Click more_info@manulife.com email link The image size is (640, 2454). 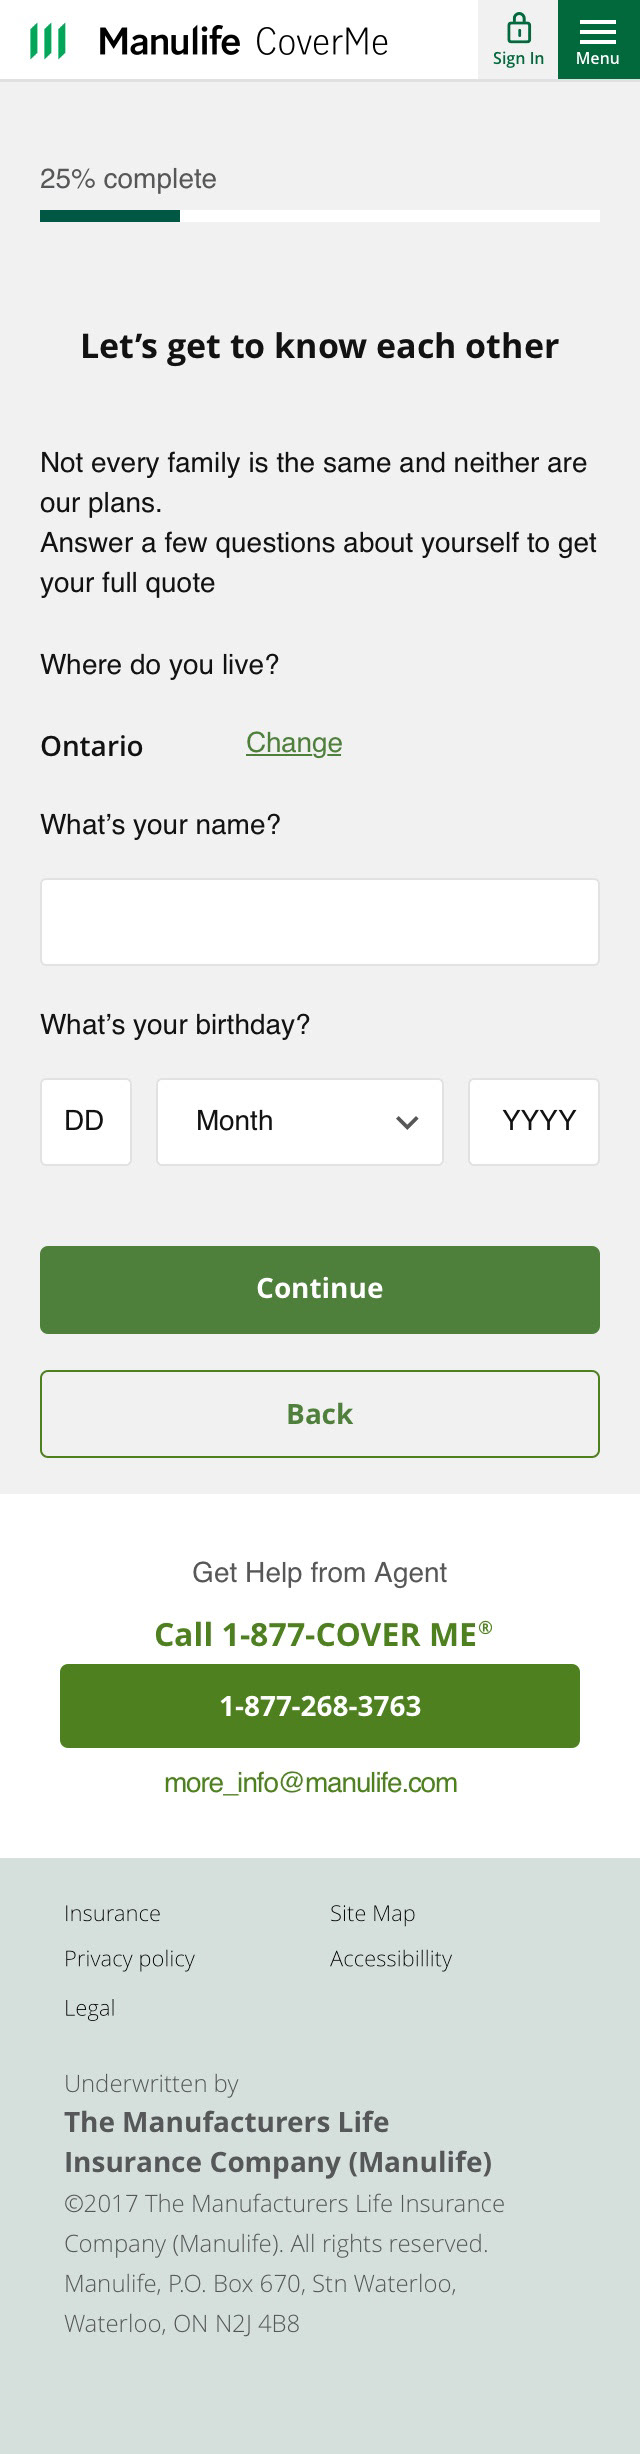(x=311, y=1783)
